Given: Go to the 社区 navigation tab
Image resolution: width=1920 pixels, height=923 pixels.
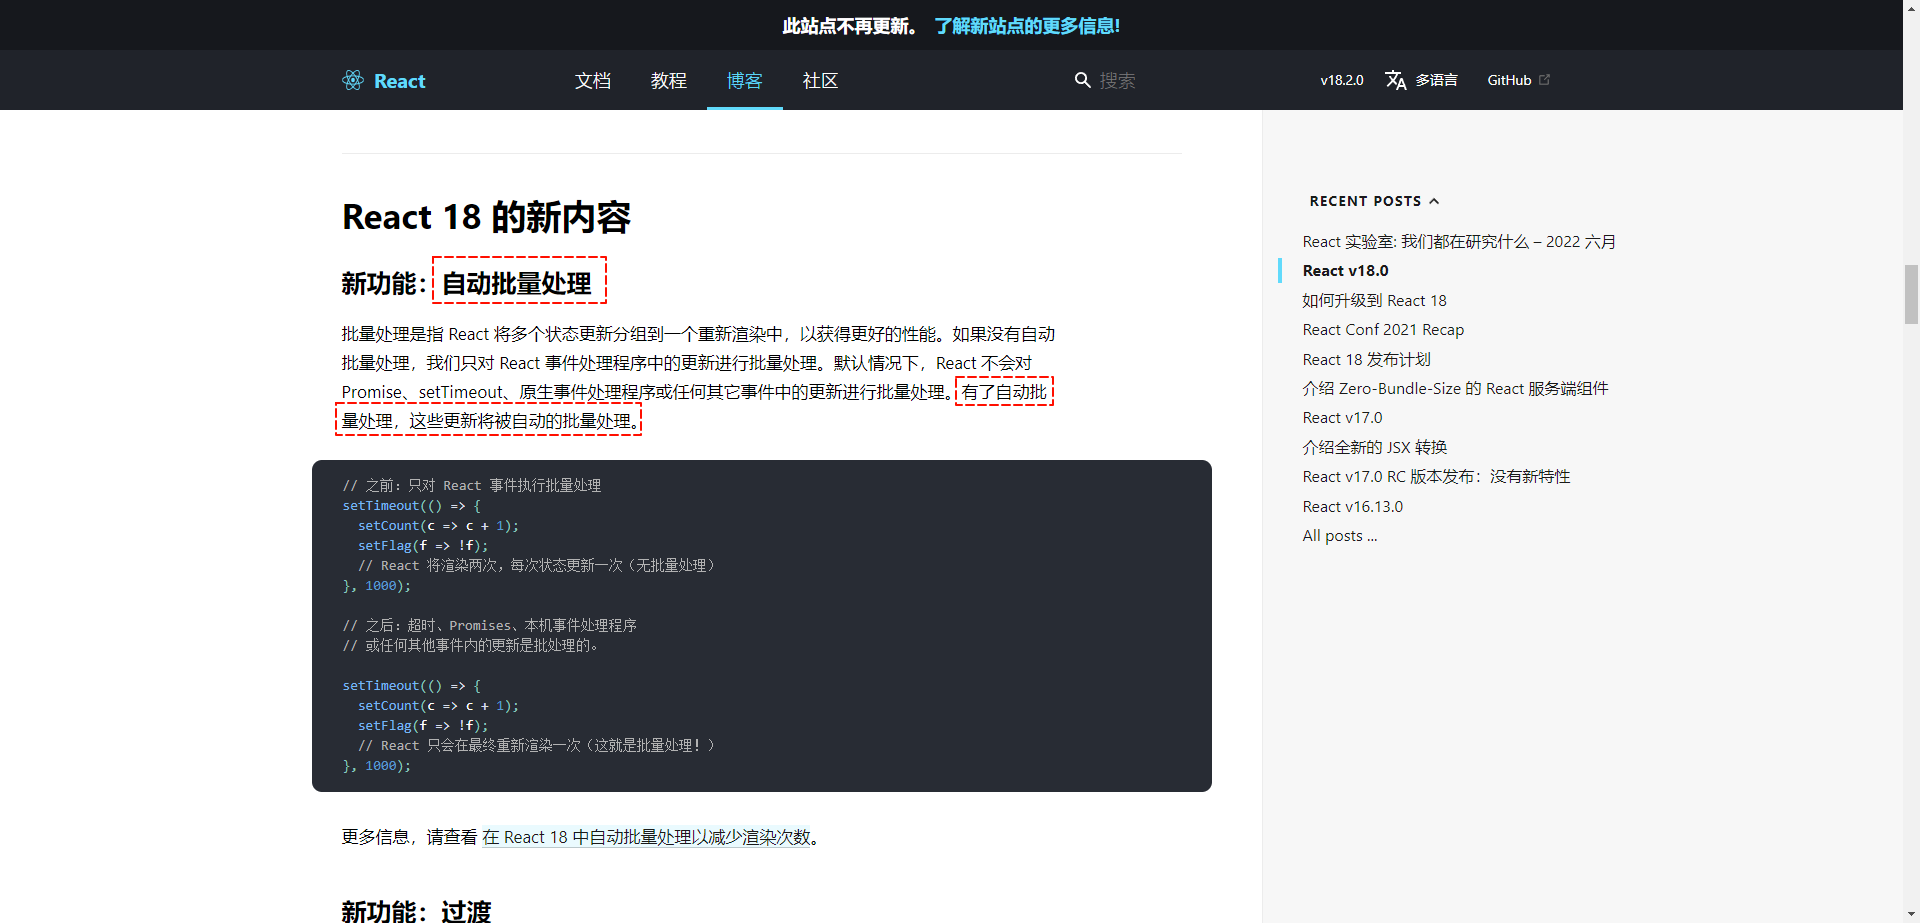Looking at the screenshot, I should click(820, 81).
